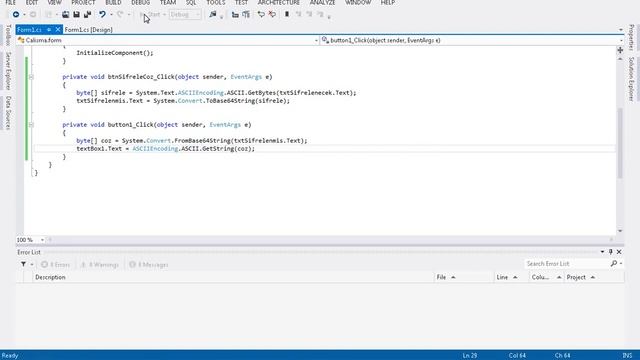Click the editor horizontal scrollbar

tap(331, 240)
